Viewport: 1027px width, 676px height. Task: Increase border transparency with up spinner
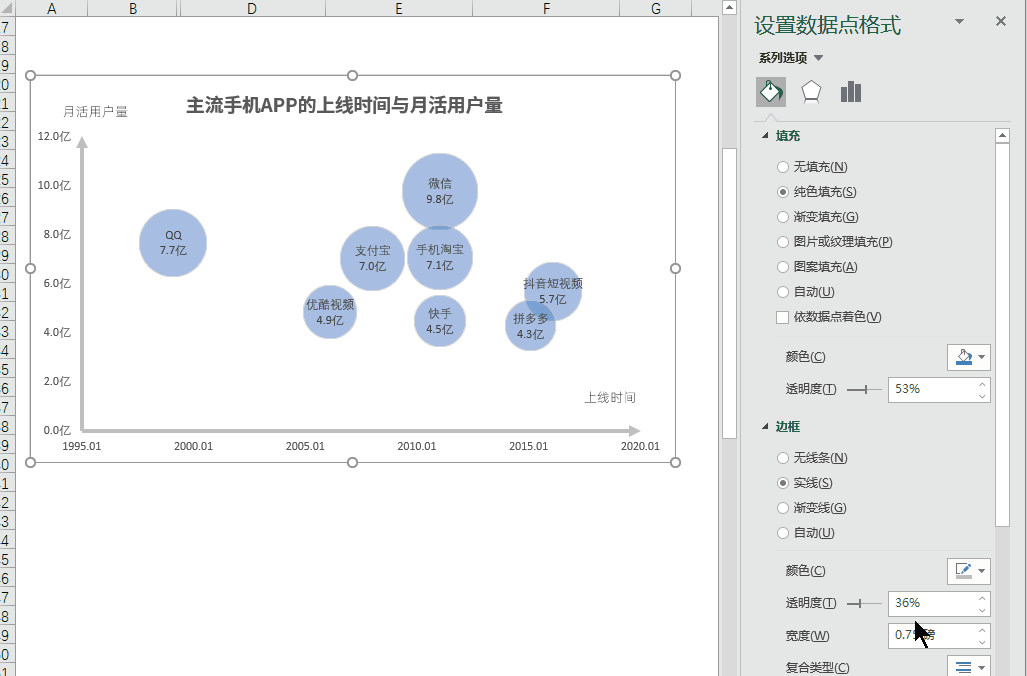(982, 597)
